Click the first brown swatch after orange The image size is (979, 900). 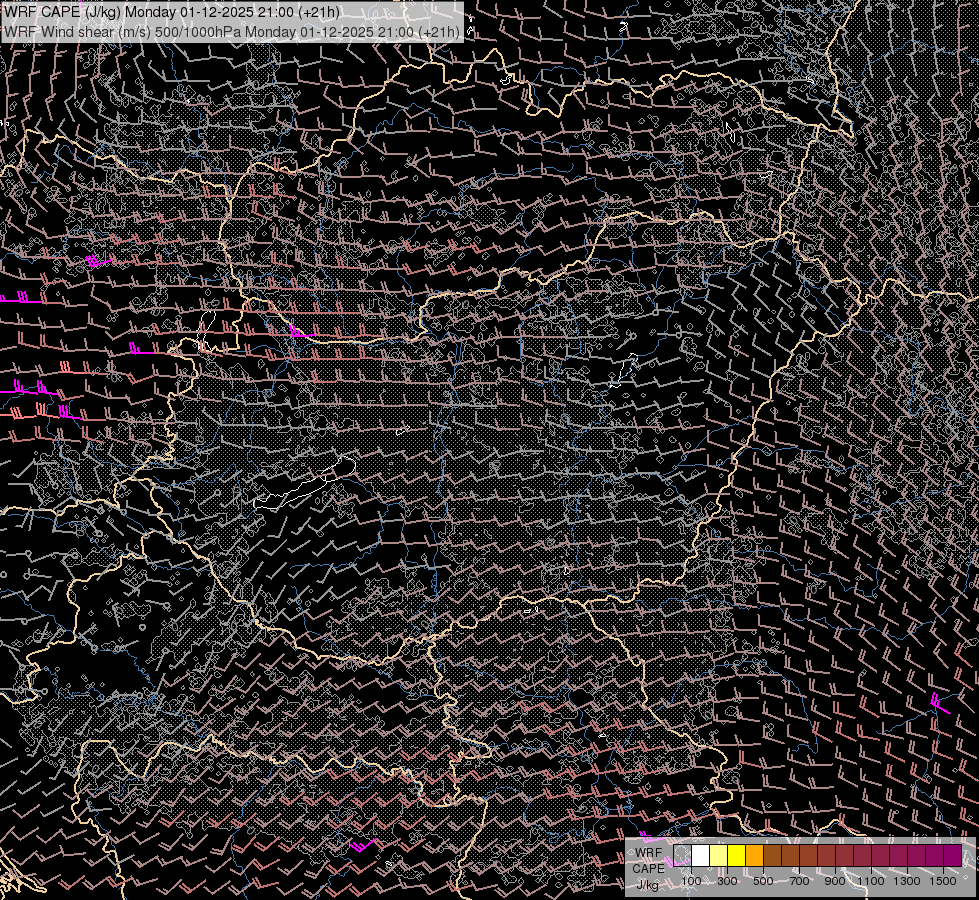(x=773, y=855)
